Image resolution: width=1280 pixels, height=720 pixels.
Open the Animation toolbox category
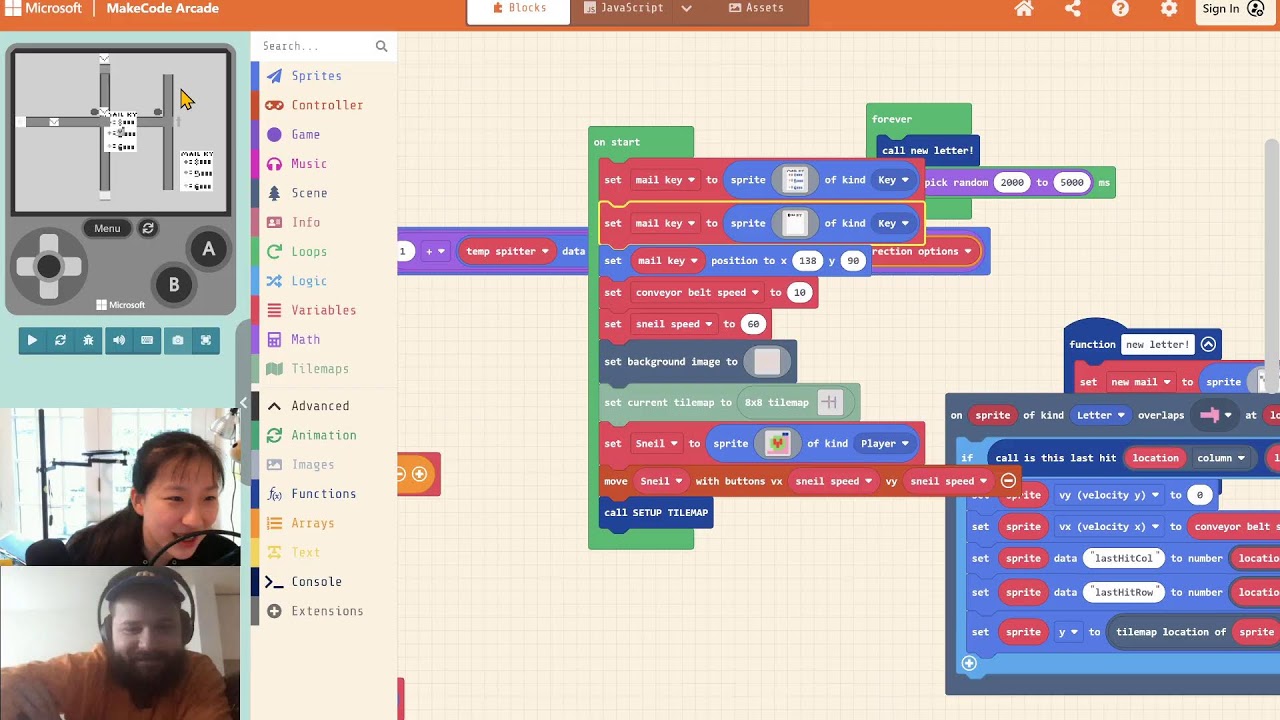[x=324, y=435]
